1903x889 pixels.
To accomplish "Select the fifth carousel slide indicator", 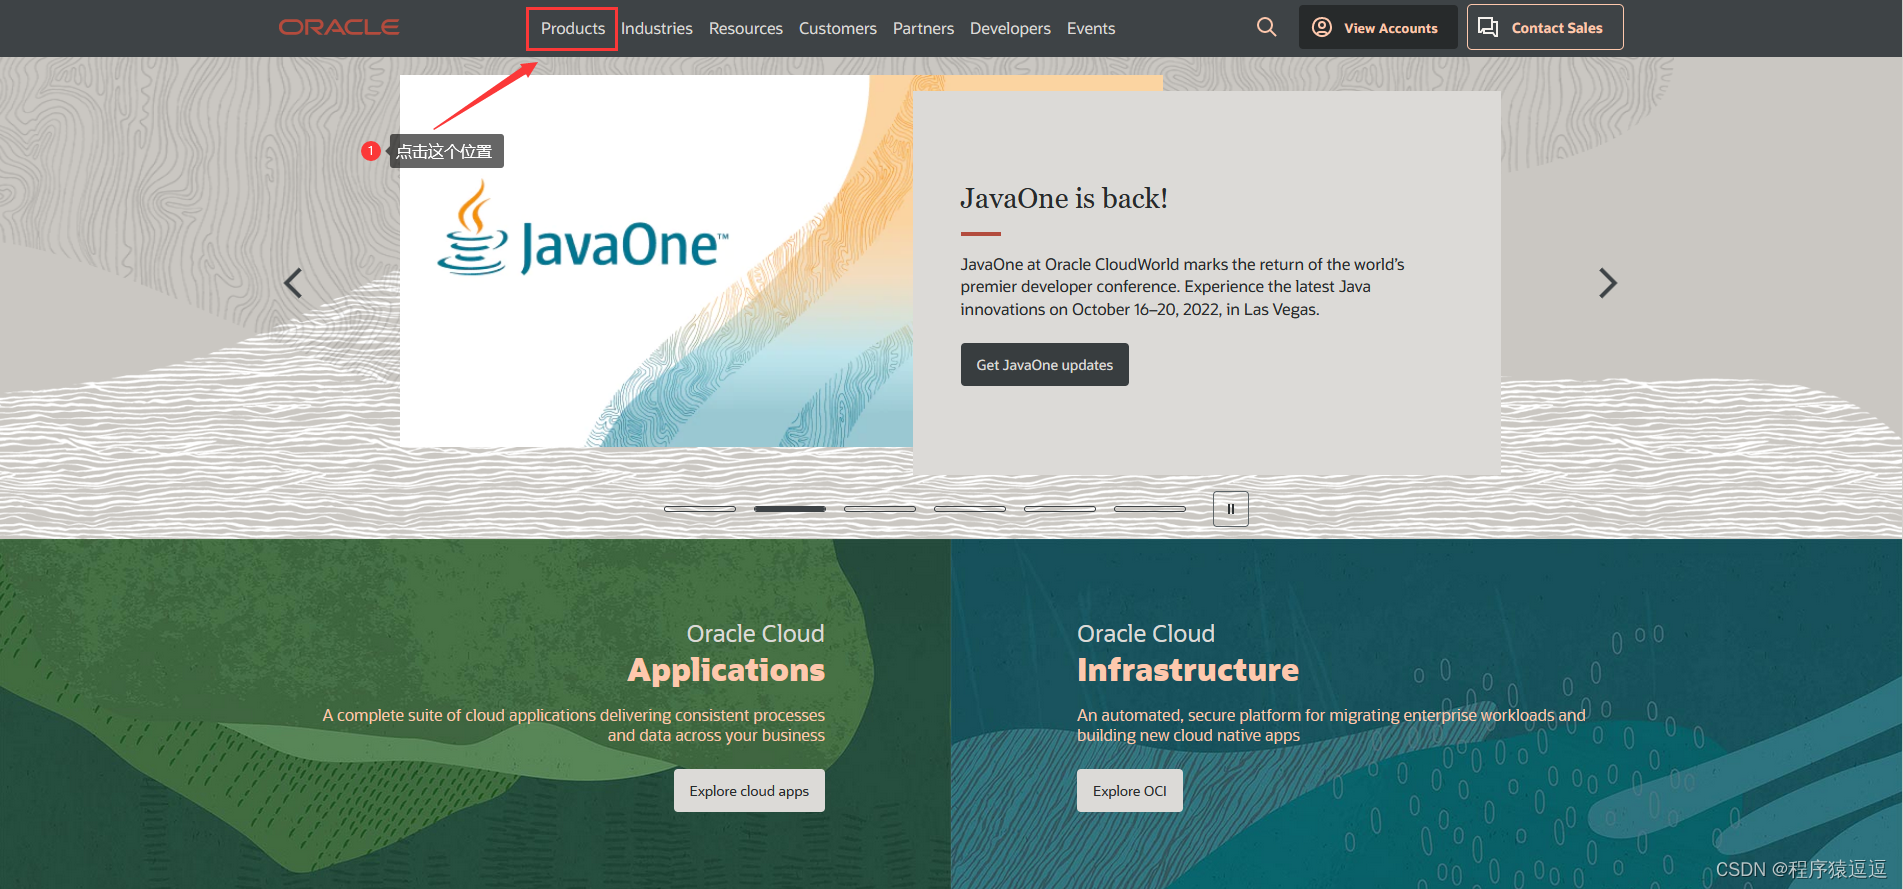I will point(1060,509).
